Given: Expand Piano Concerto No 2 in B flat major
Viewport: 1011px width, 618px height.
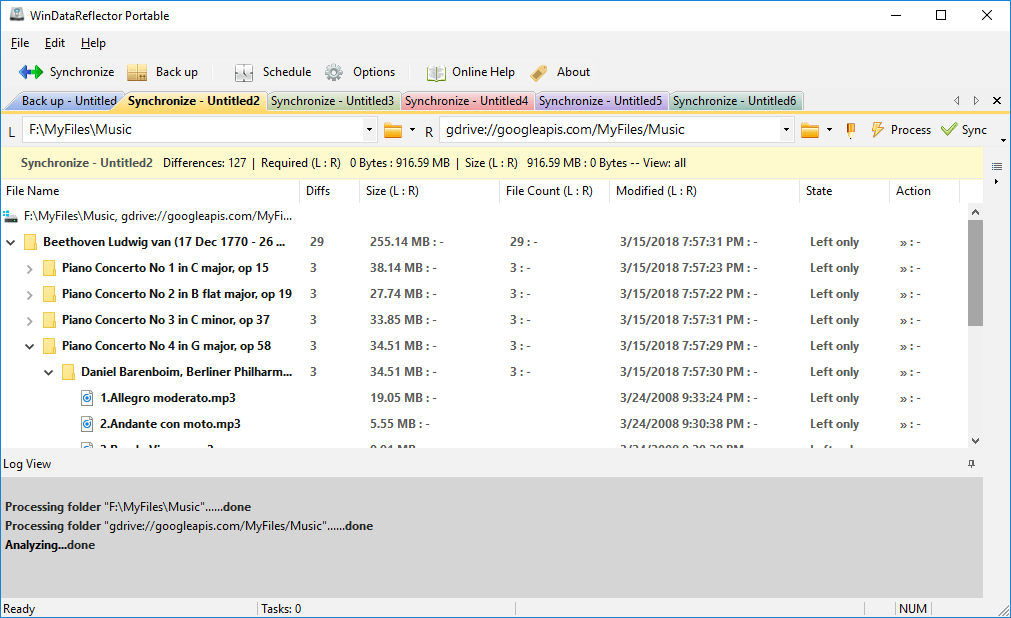Looking at the screenshot, I should tap(29, 295).
